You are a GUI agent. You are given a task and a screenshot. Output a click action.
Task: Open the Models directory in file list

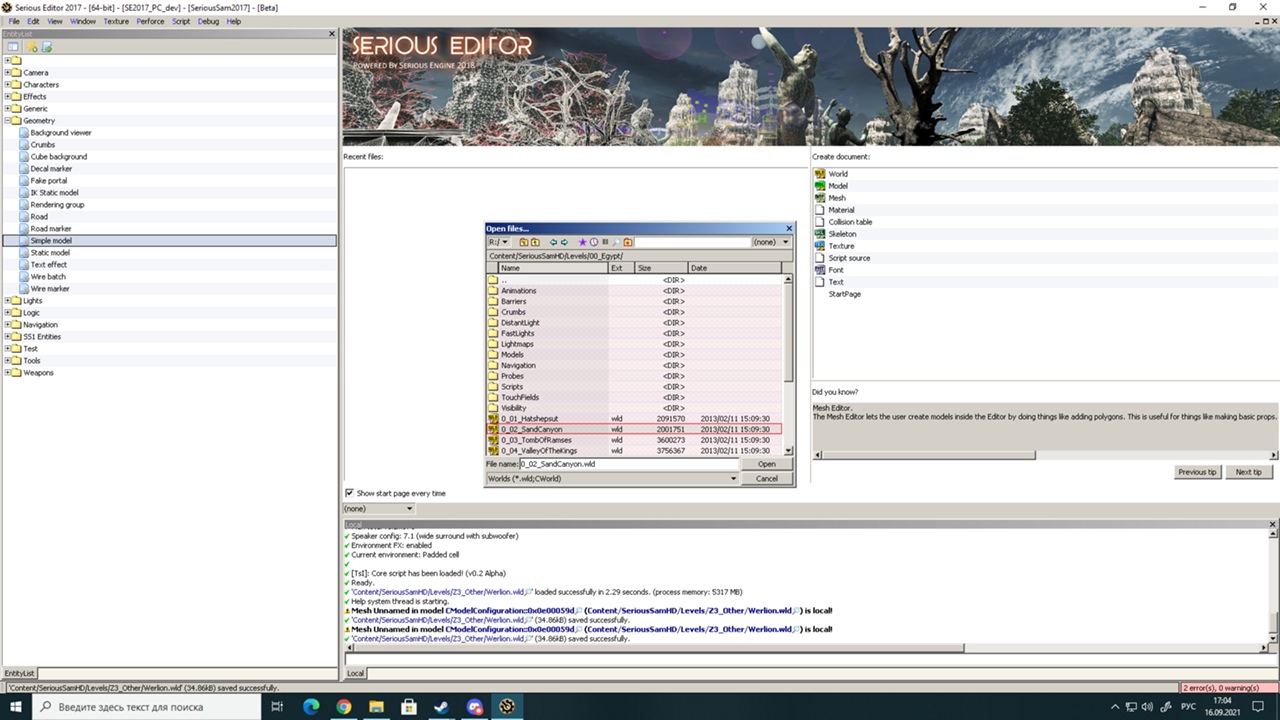pos(634,355)
